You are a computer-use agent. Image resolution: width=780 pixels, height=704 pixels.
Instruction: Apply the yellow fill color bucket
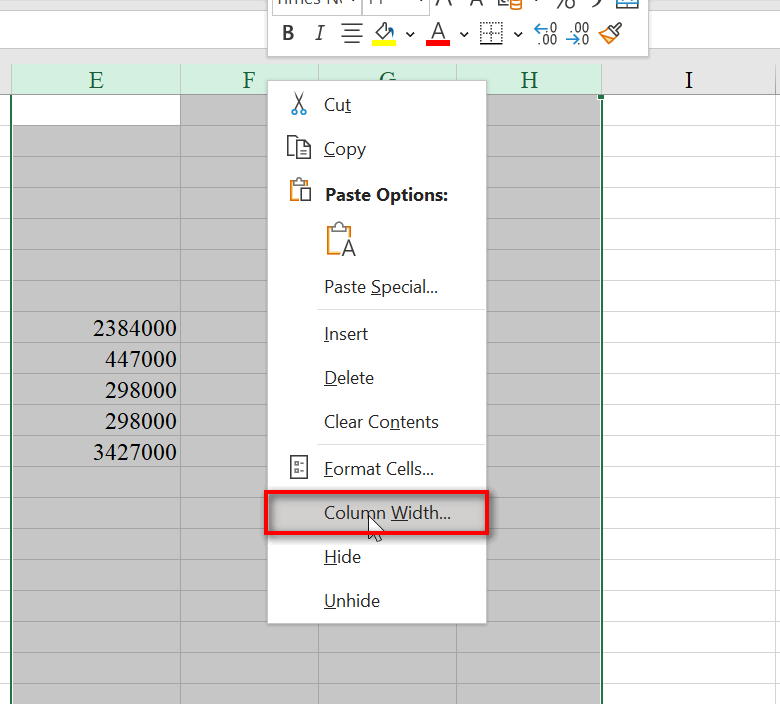(384, 34)
